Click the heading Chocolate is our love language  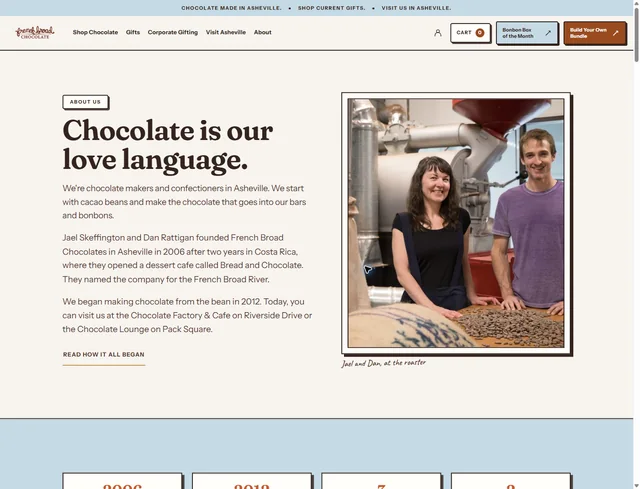click(x=168, y=145)
